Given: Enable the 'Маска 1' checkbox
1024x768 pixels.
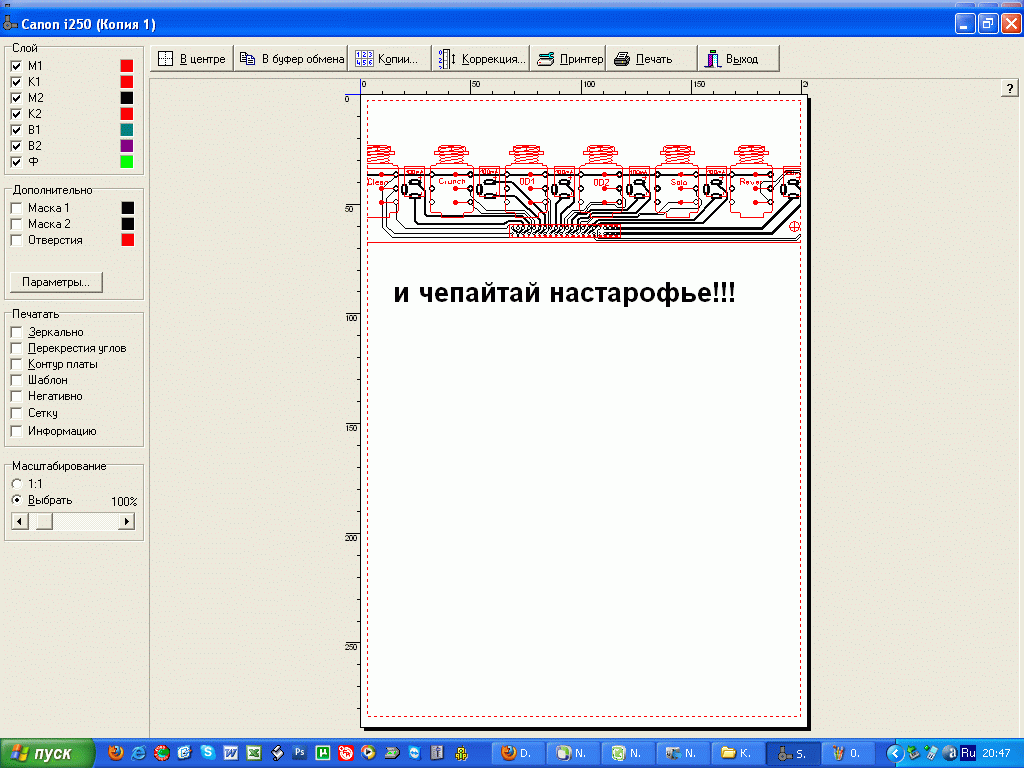Looking at the screenshot, I should (x=16, y=208).
